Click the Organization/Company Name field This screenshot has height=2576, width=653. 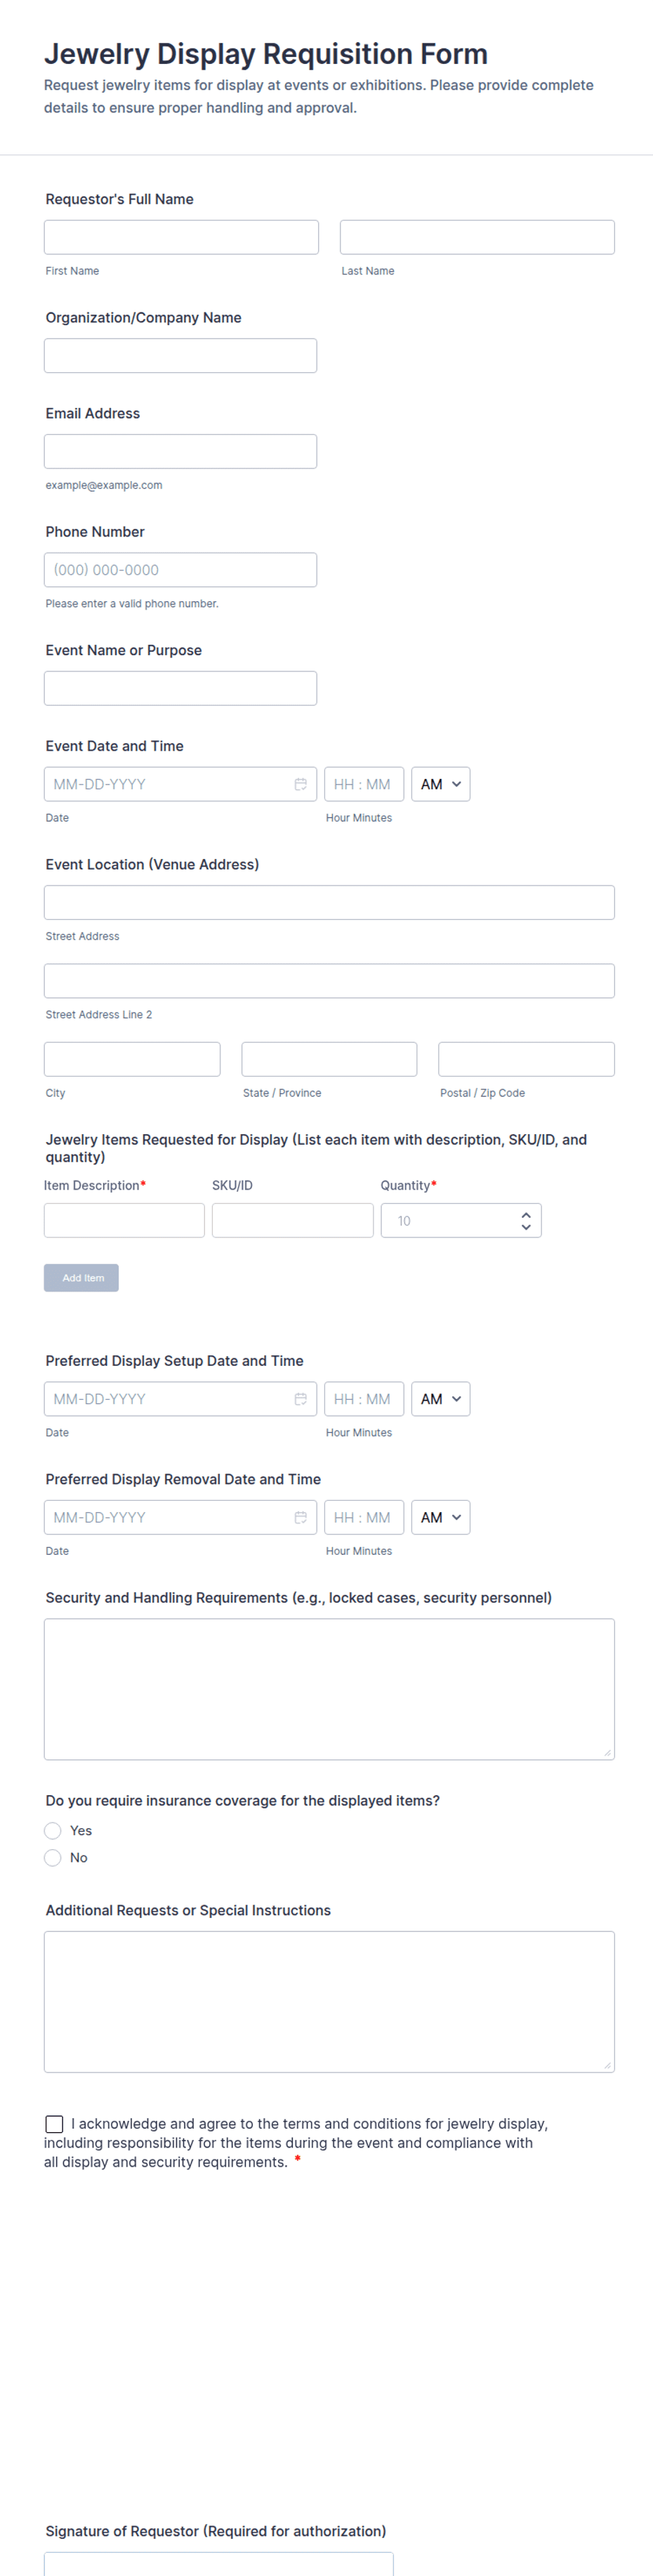point(180,355)
